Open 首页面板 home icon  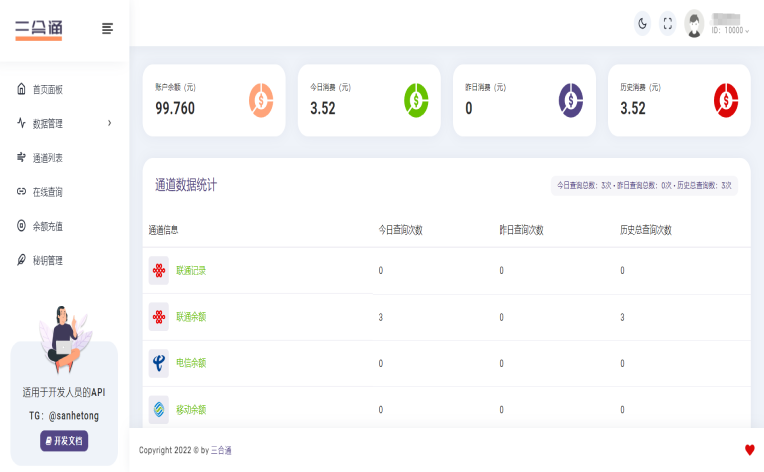click(21, 89)
